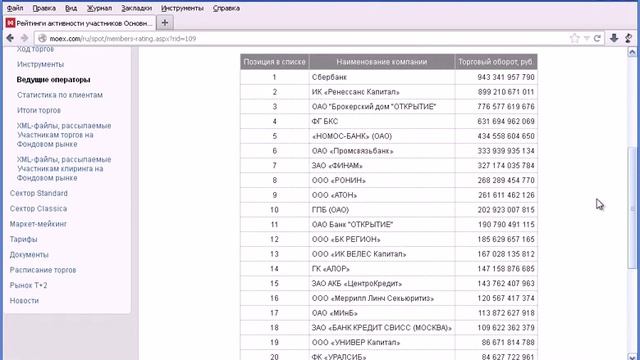This screenshot has height=360, width=640.
Task: Open the Вид menu
Action: click(71, 8)
